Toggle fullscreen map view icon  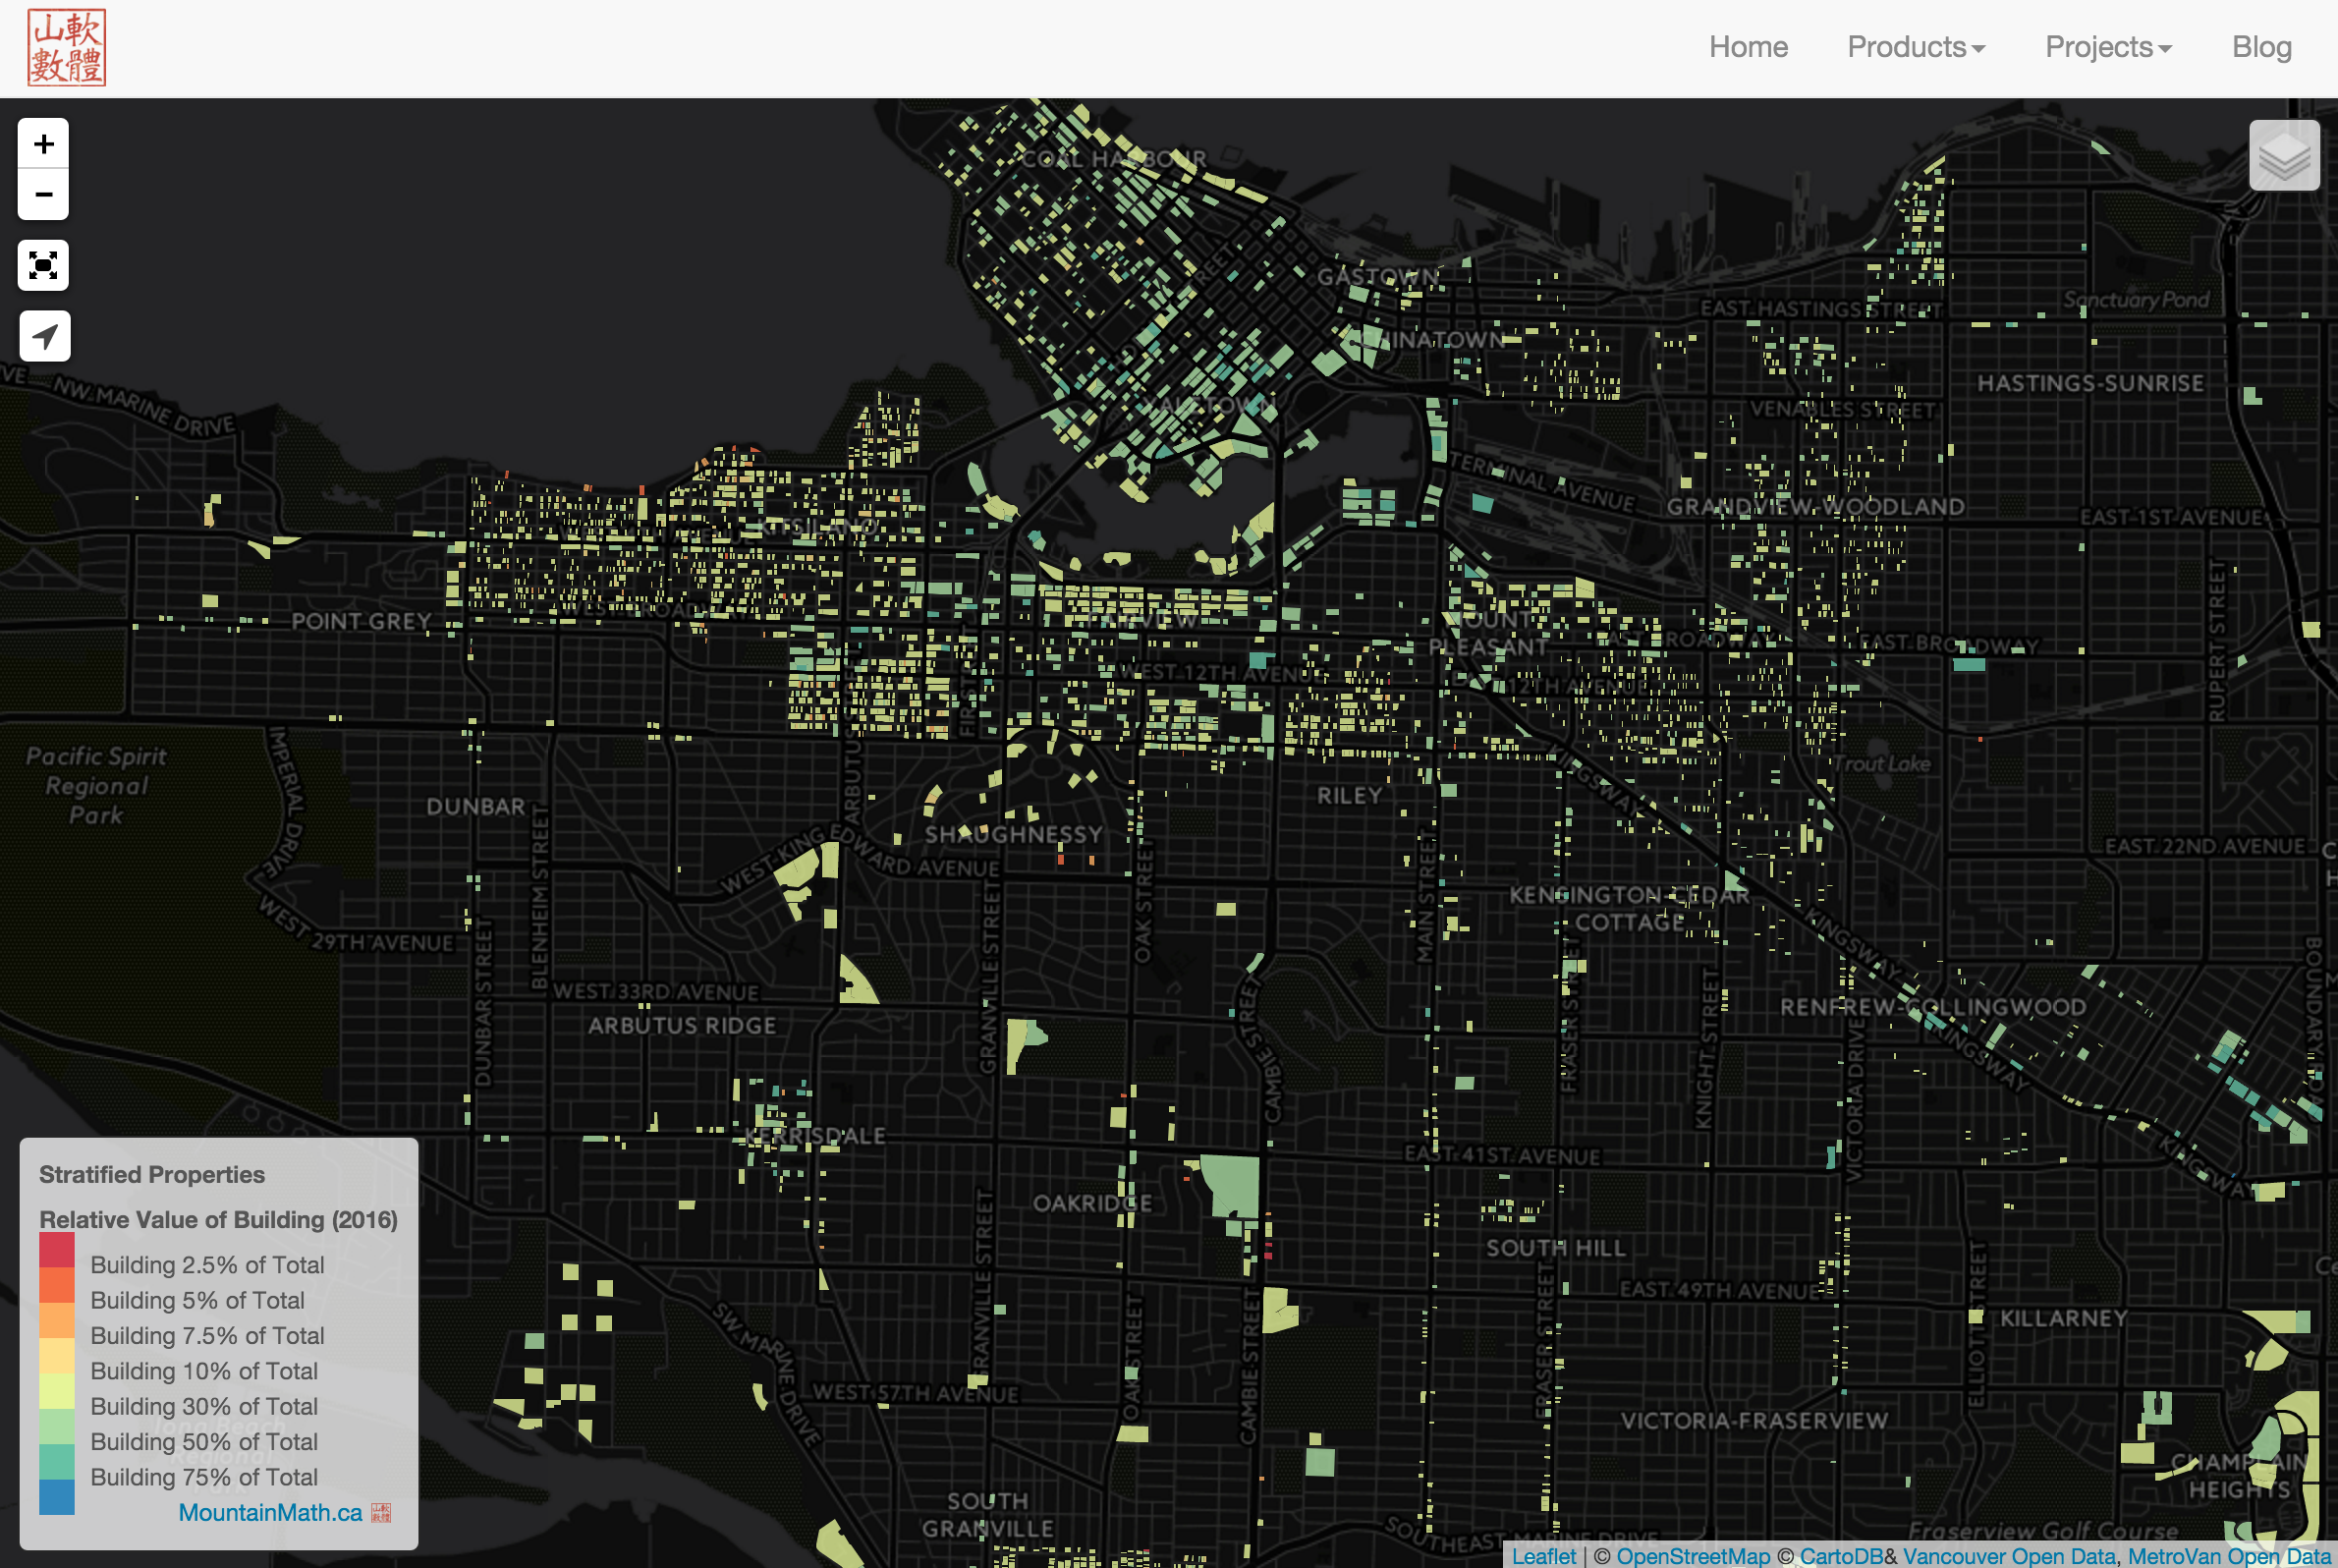[x=43, y=265]
